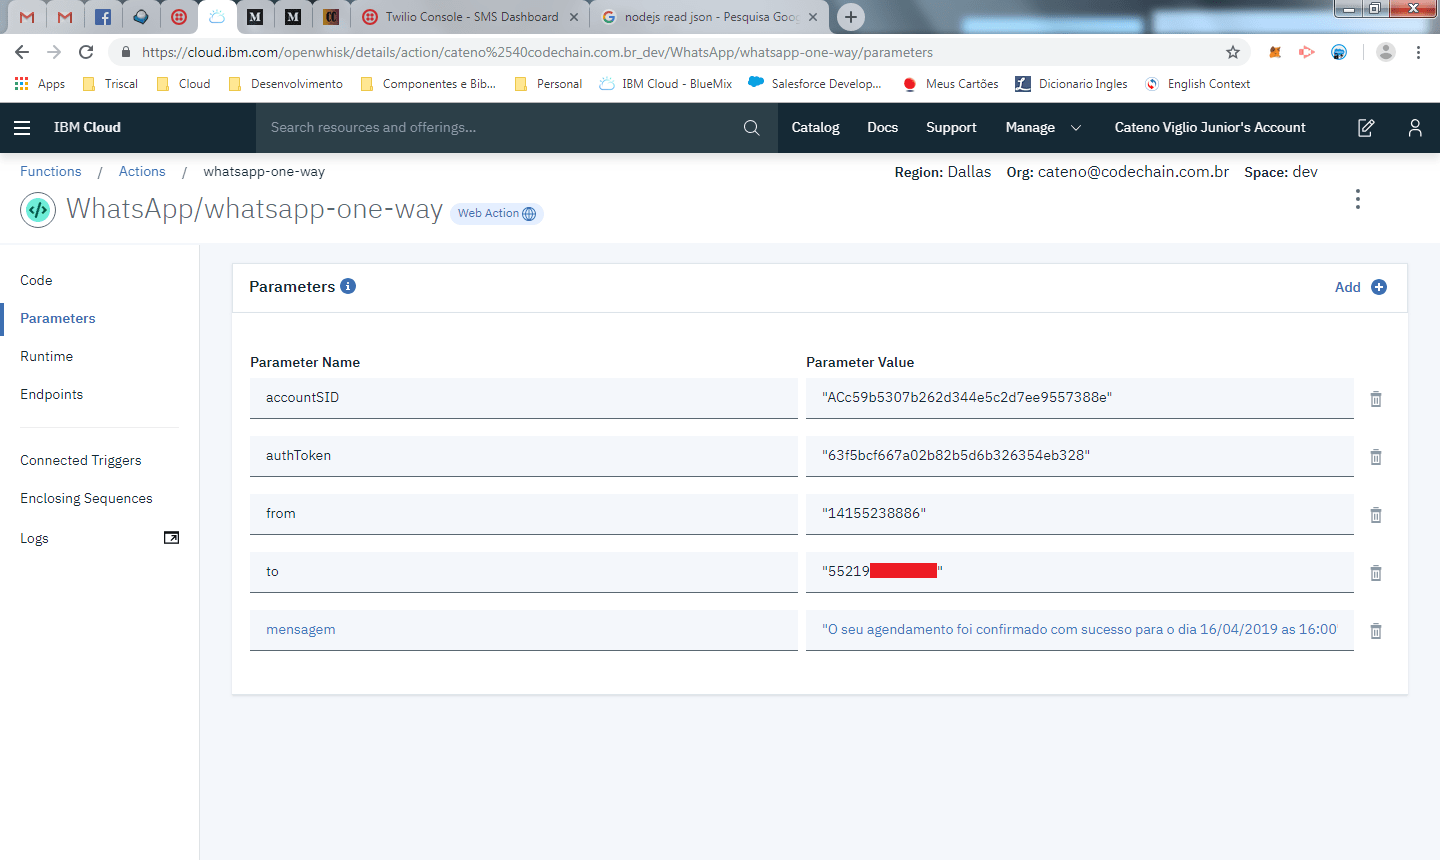Viewport: 1440px width, 860px height.
Task: Delete the accountSID parameter
Action: pos(1376,398)
